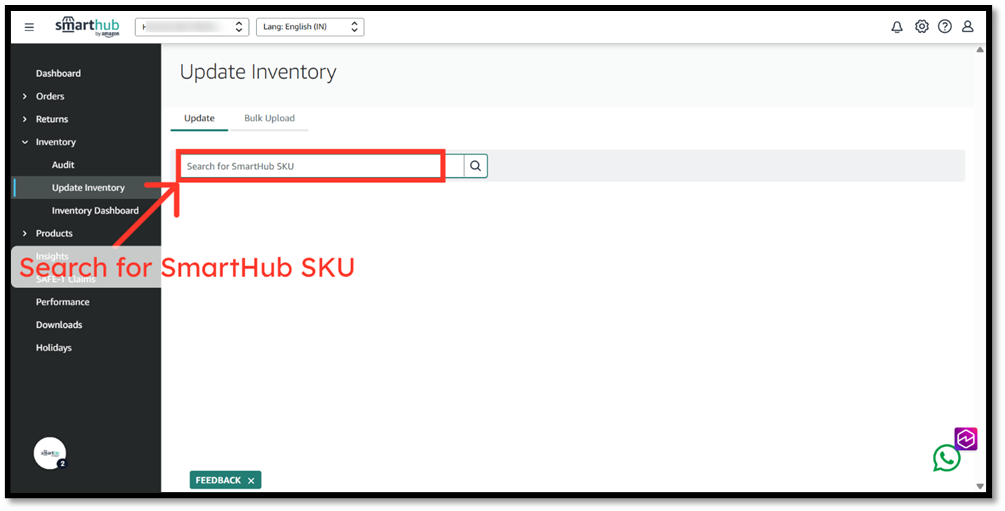Select Update Inventory in sidebar
Image resolution: width=1005 pixels, height=511 pixels.
88,188
